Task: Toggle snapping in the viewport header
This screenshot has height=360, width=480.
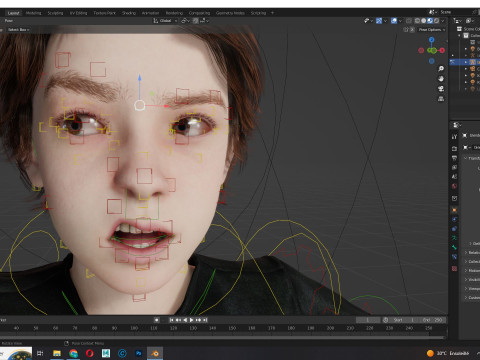Action: pyautogui.click(x=196, y=21)
